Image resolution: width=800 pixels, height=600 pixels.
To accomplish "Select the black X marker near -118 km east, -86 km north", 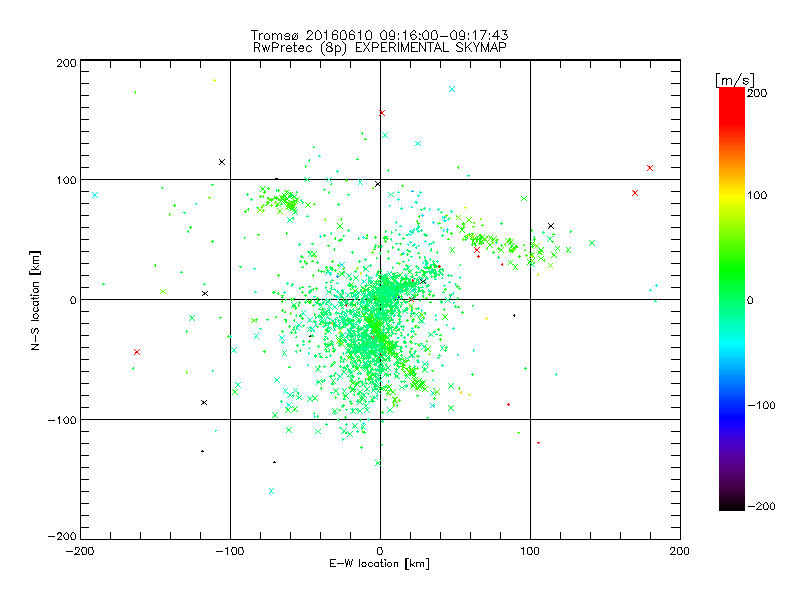I will point(204,403).
